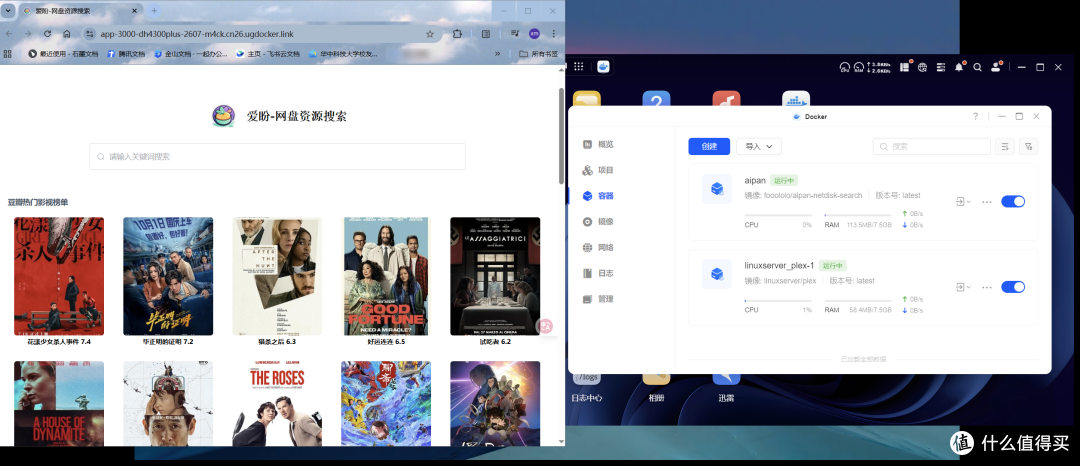
Task: Select the 爱盼-网盘资源搜索 Chrome tab
Action: 80,11
